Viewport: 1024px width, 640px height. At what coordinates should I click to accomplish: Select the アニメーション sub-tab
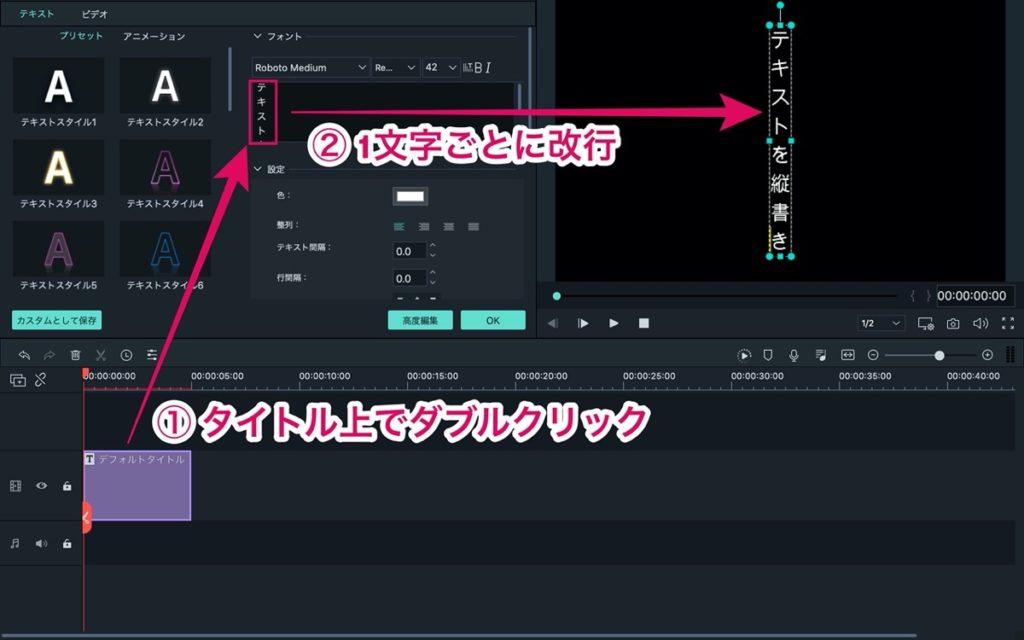pyautogui.click(x=154, y=37)
